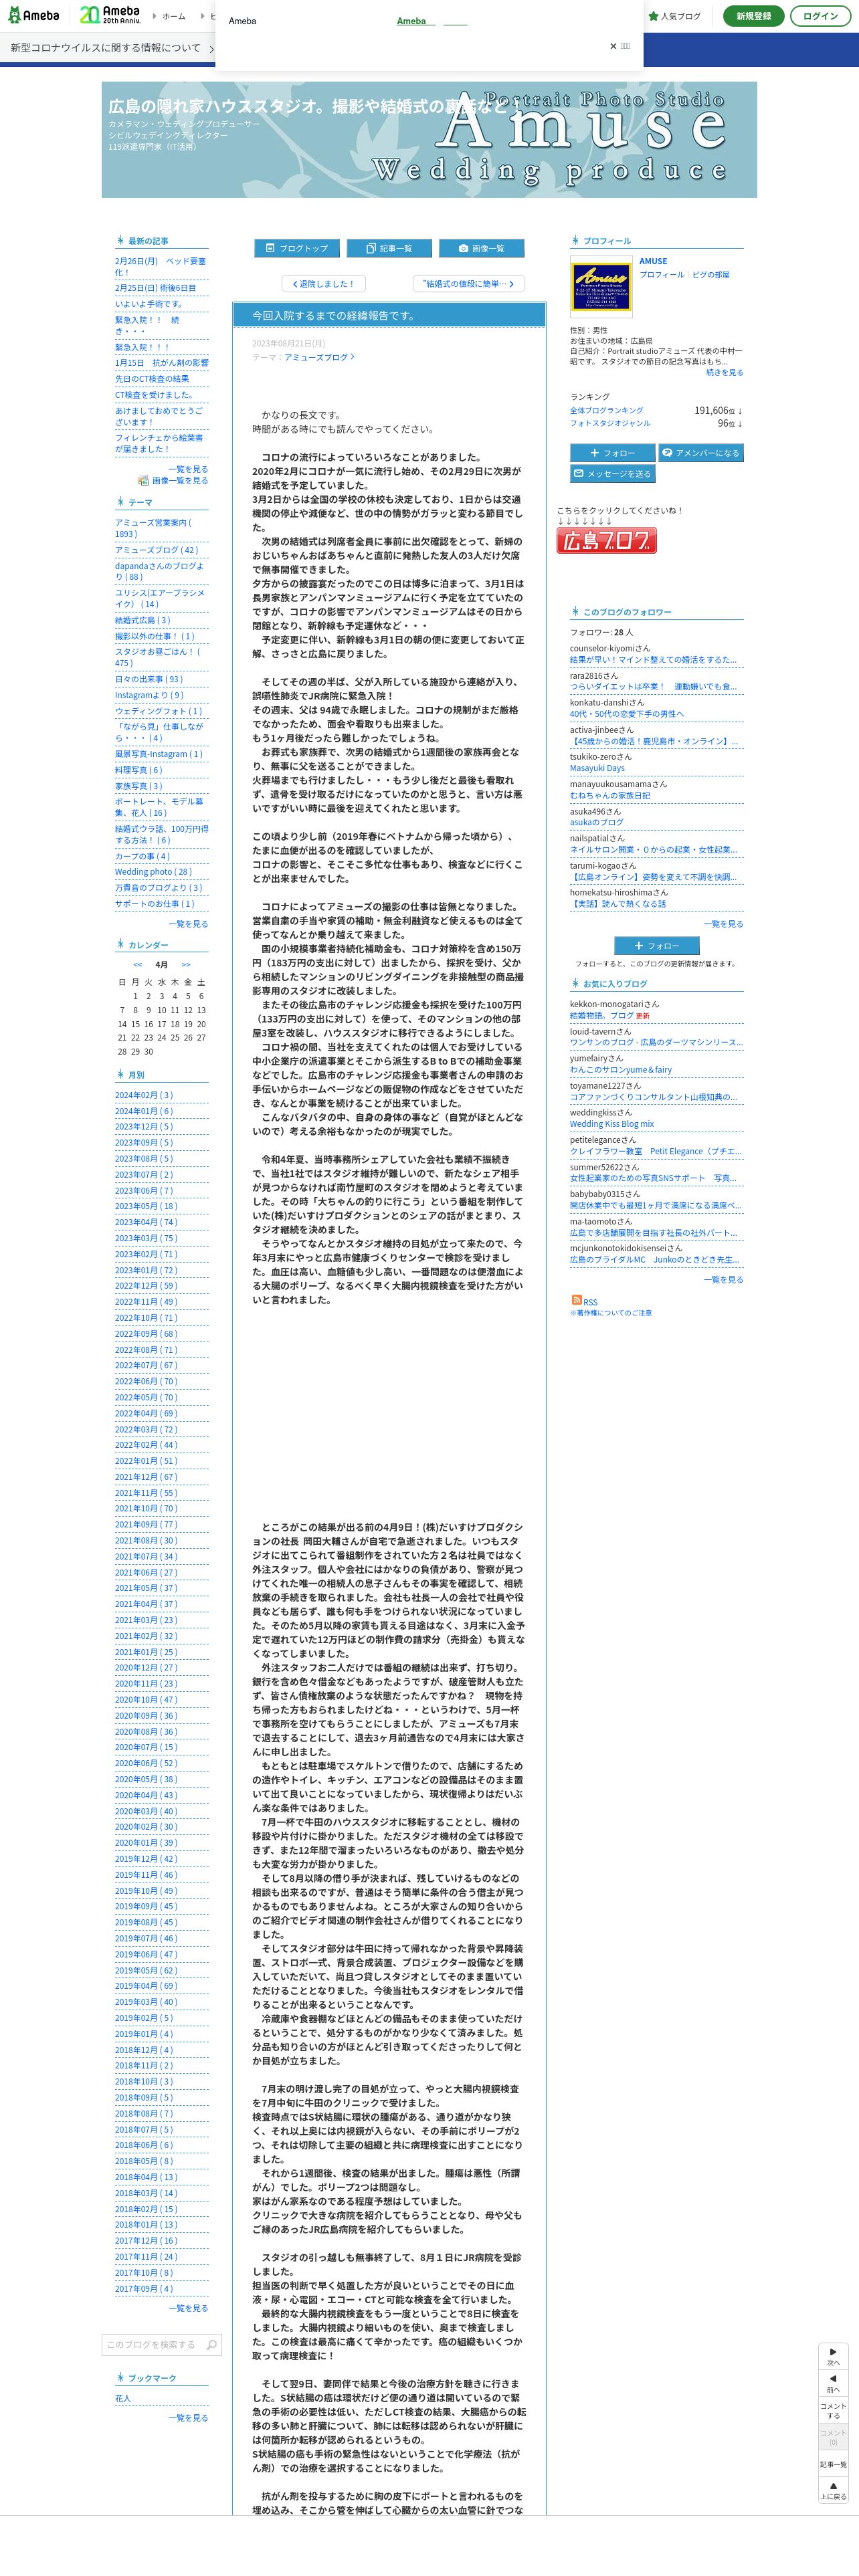
Task: Open フォトスタジオジャンル ranking link
Action: click(610, 423)
